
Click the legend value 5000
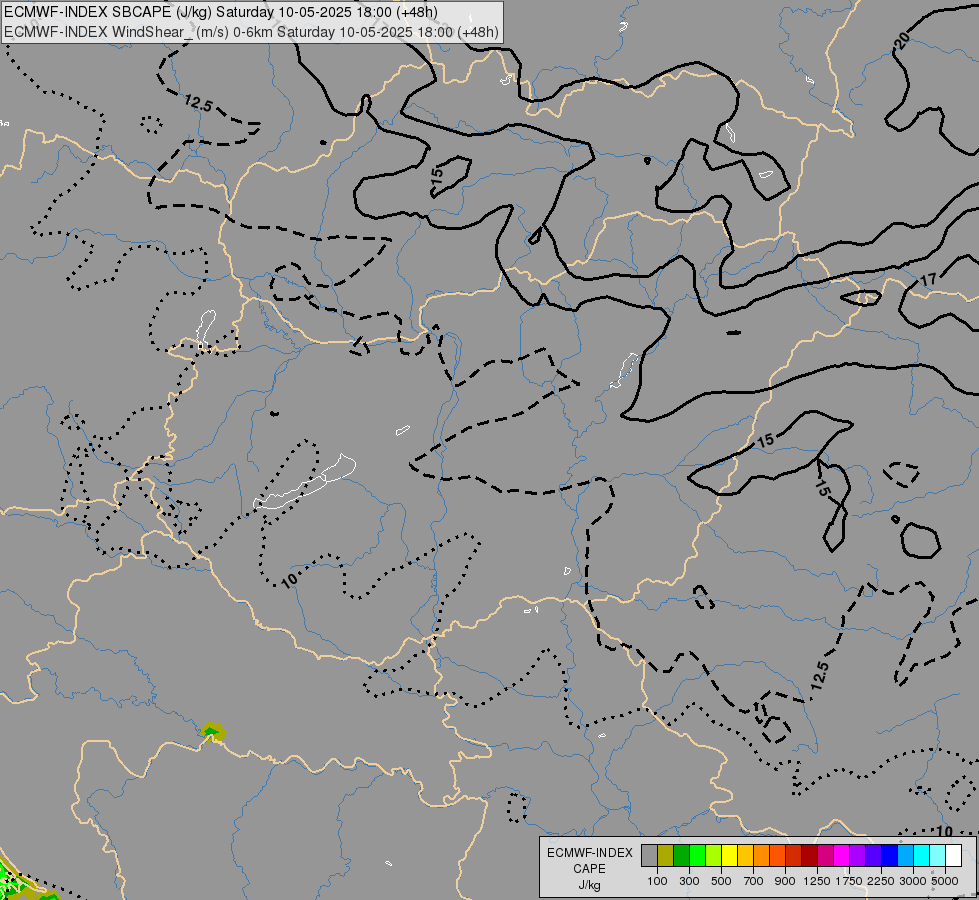tap(945, 881)
